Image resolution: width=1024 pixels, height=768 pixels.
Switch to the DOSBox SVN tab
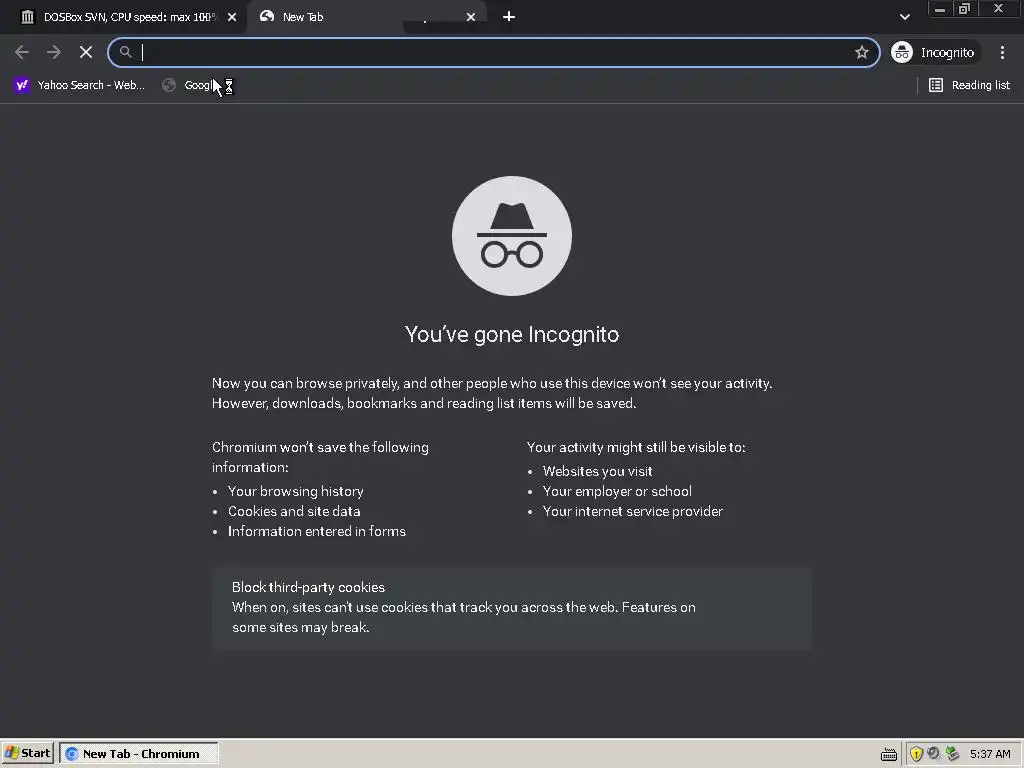[124, 17]
